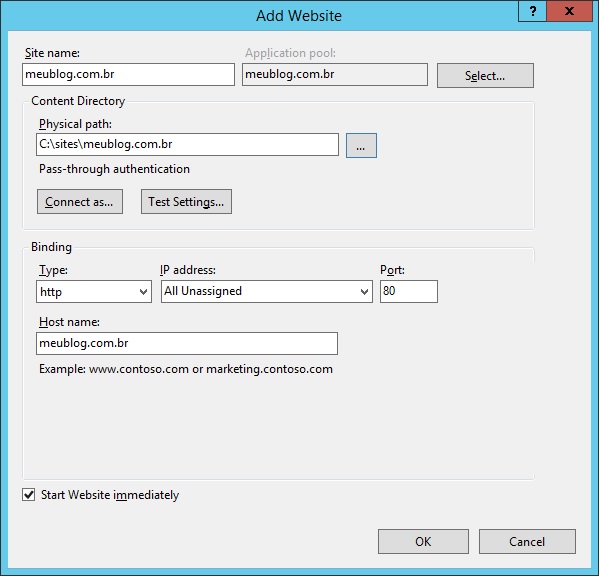Screen dimensions: 599x576
Task: Cancel adding the website
Action: (527, 541)
